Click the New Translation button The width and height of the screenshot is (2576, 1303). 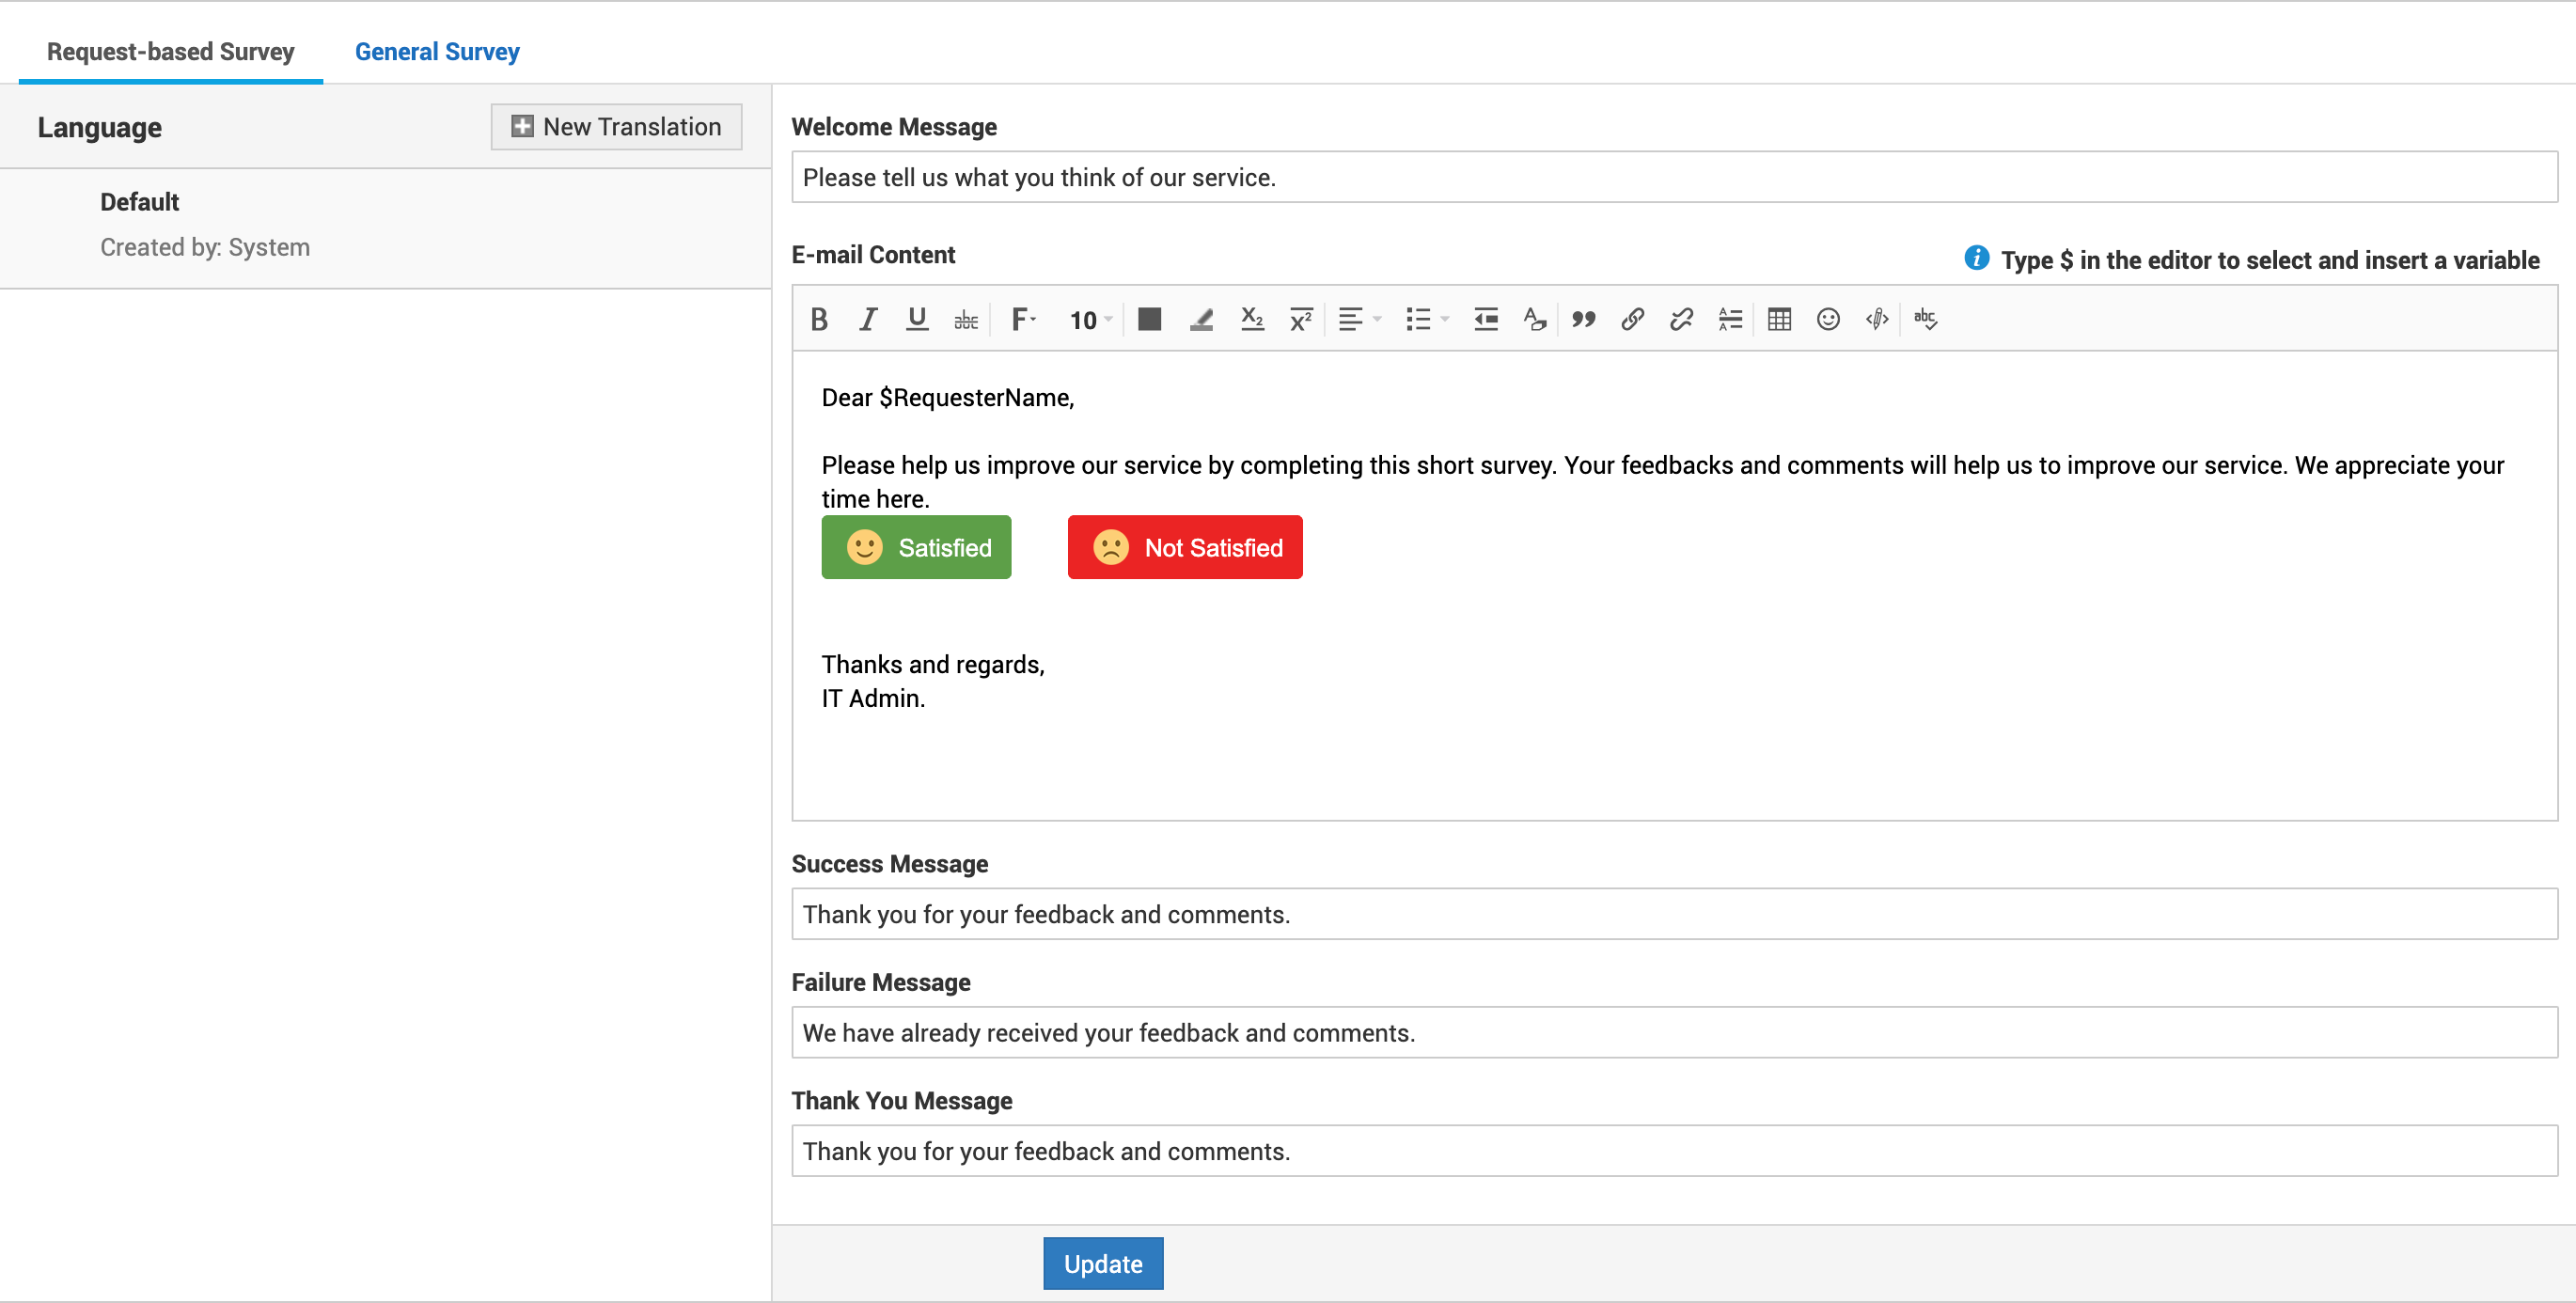(616, 127)
